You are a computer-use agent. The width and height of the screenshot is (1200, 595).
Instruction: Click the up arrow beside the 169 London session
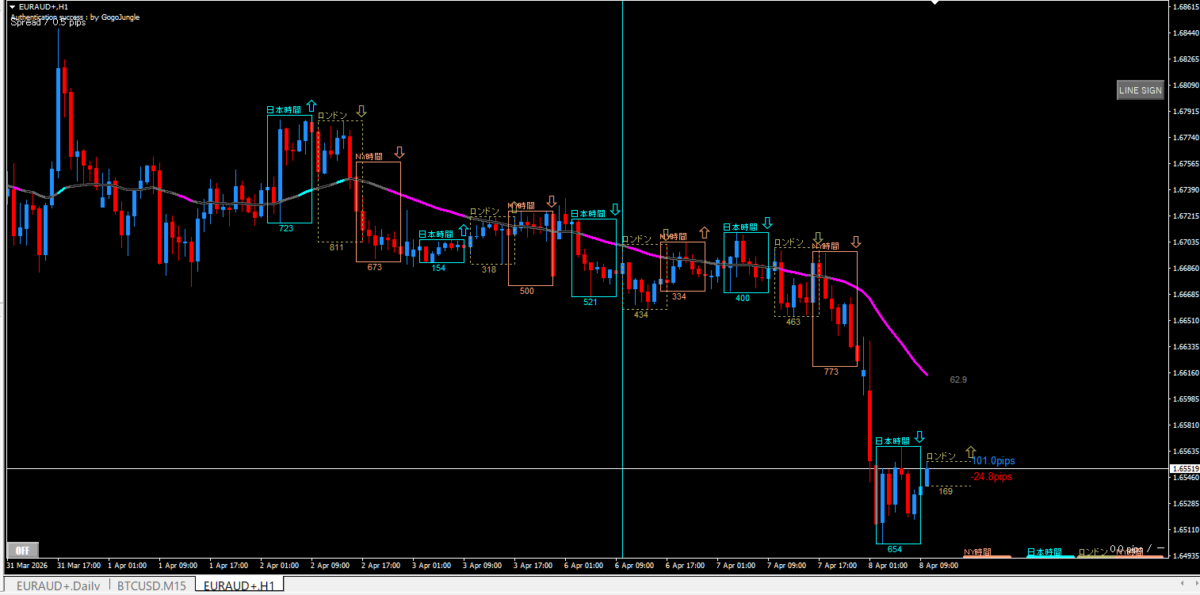point(969,452)
